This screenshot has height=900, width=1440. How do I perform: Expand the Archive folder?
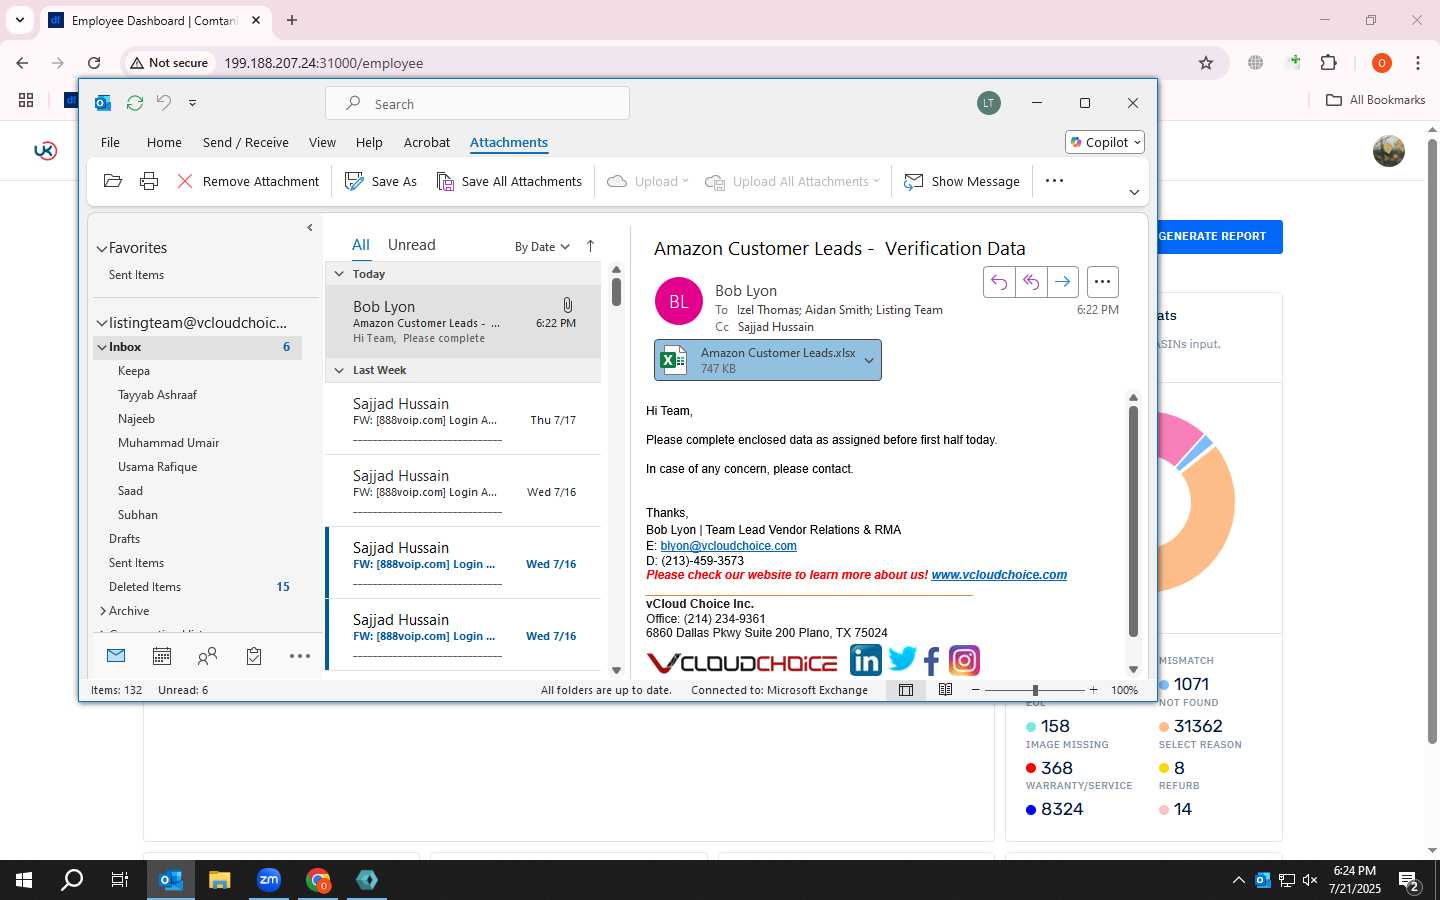(102, 611)
